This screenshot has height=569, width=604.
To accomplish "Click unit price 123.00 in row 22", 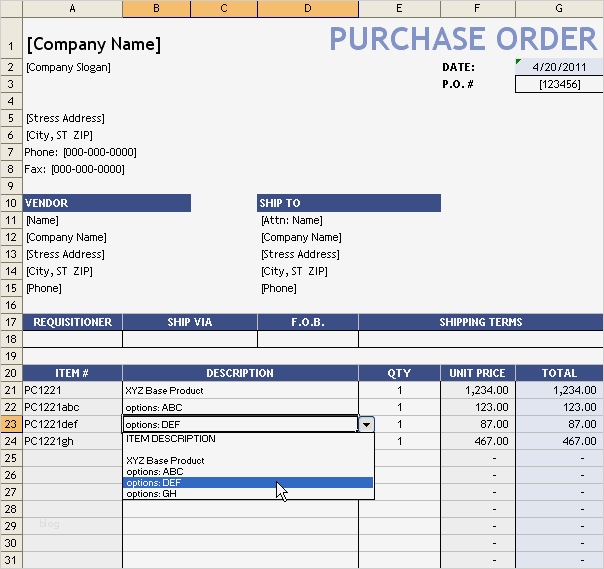I will pyautogui.click(x=477, y=407).
